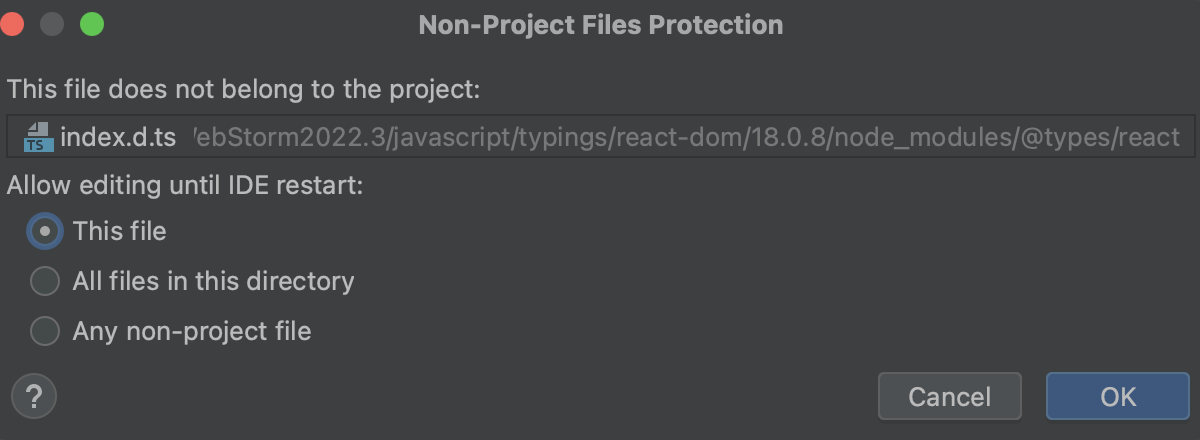This screenshot has width=1200, height=440.
Task: Select the radio circle next to This file
Action: coord(45,231)
